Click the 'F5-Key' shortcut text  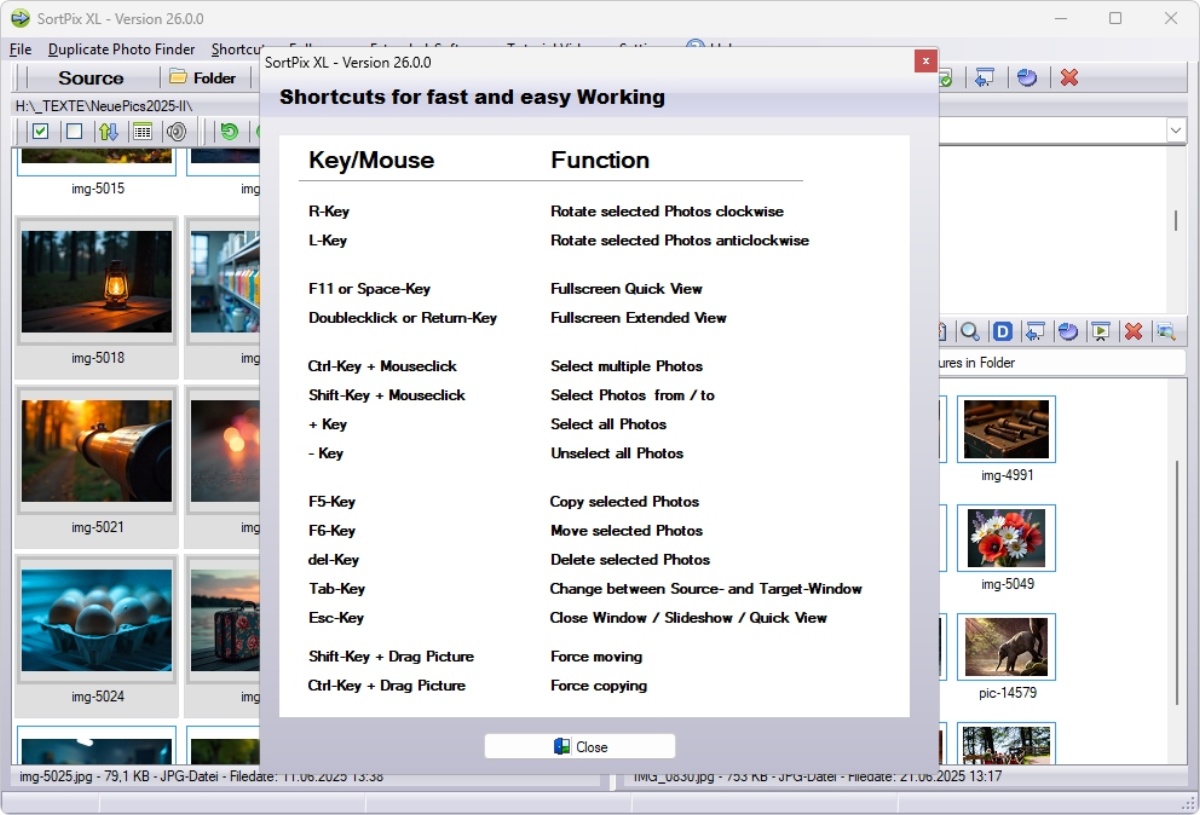coord(332,501)
